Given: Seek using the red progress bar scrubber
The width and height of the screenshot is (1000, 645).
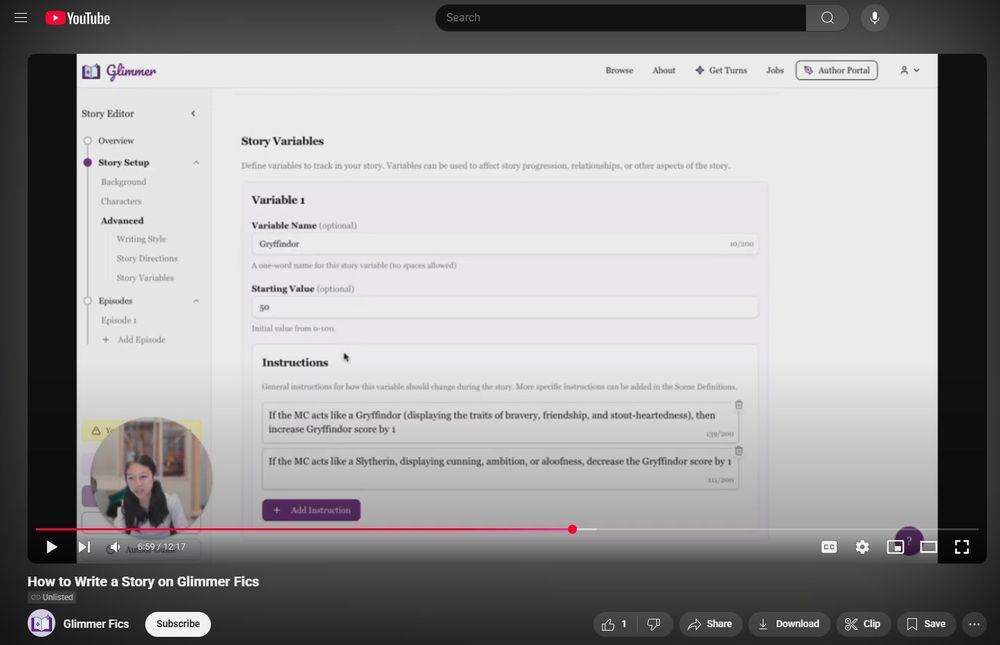Looking at the screenshot, I should 572,529.
